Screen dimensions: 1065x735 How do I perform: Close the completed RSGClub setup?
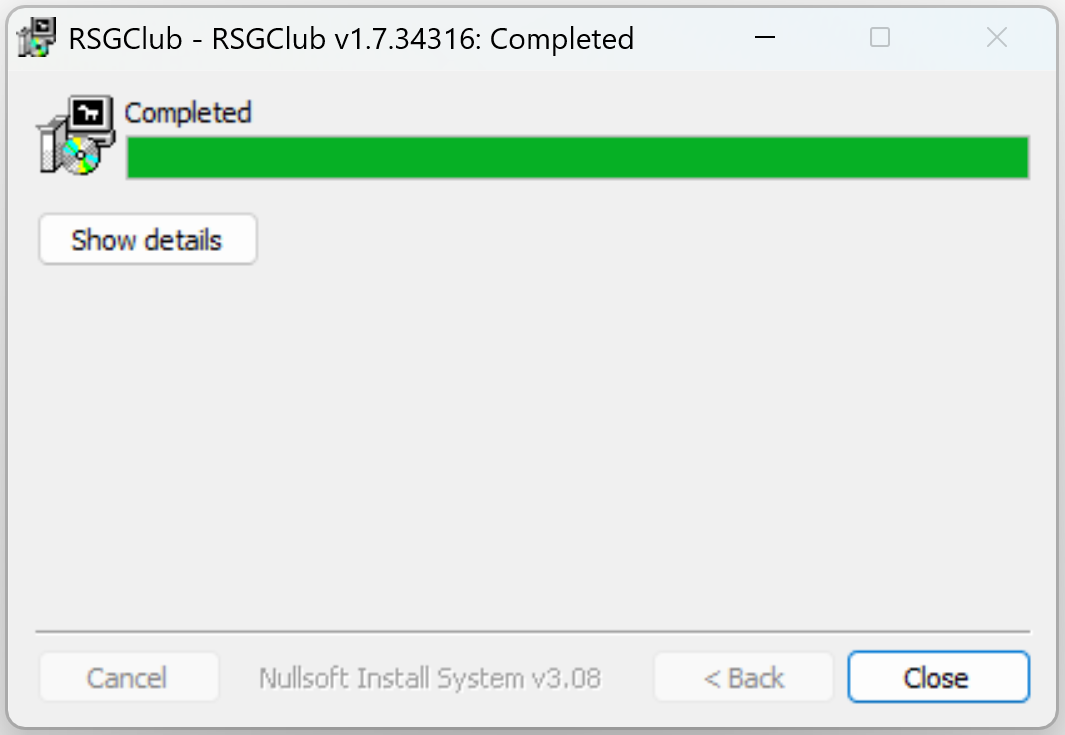[x=938, y=677]
